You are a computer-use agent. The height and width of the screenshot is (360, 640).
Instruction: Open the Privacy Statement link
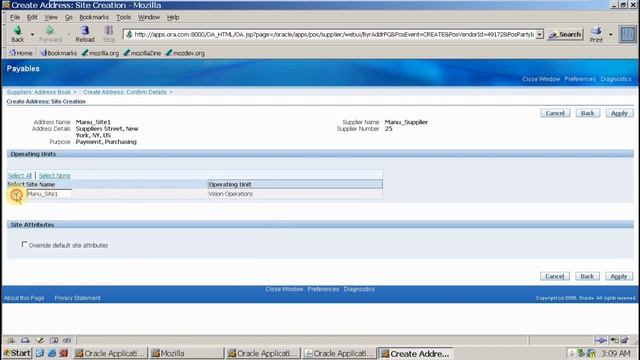(x=78, y=298)
